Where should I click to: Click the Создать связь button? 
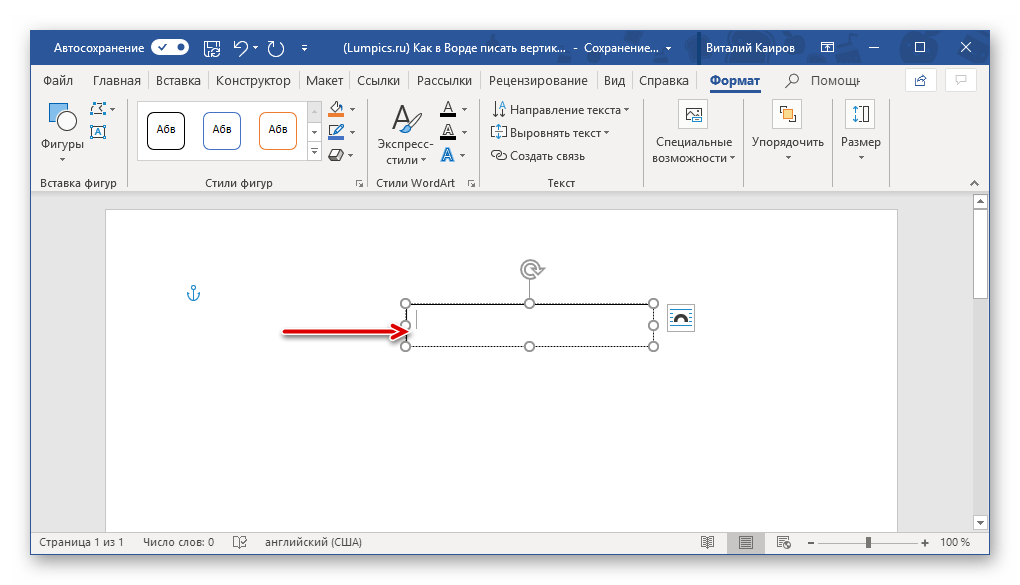click(538, 156)
